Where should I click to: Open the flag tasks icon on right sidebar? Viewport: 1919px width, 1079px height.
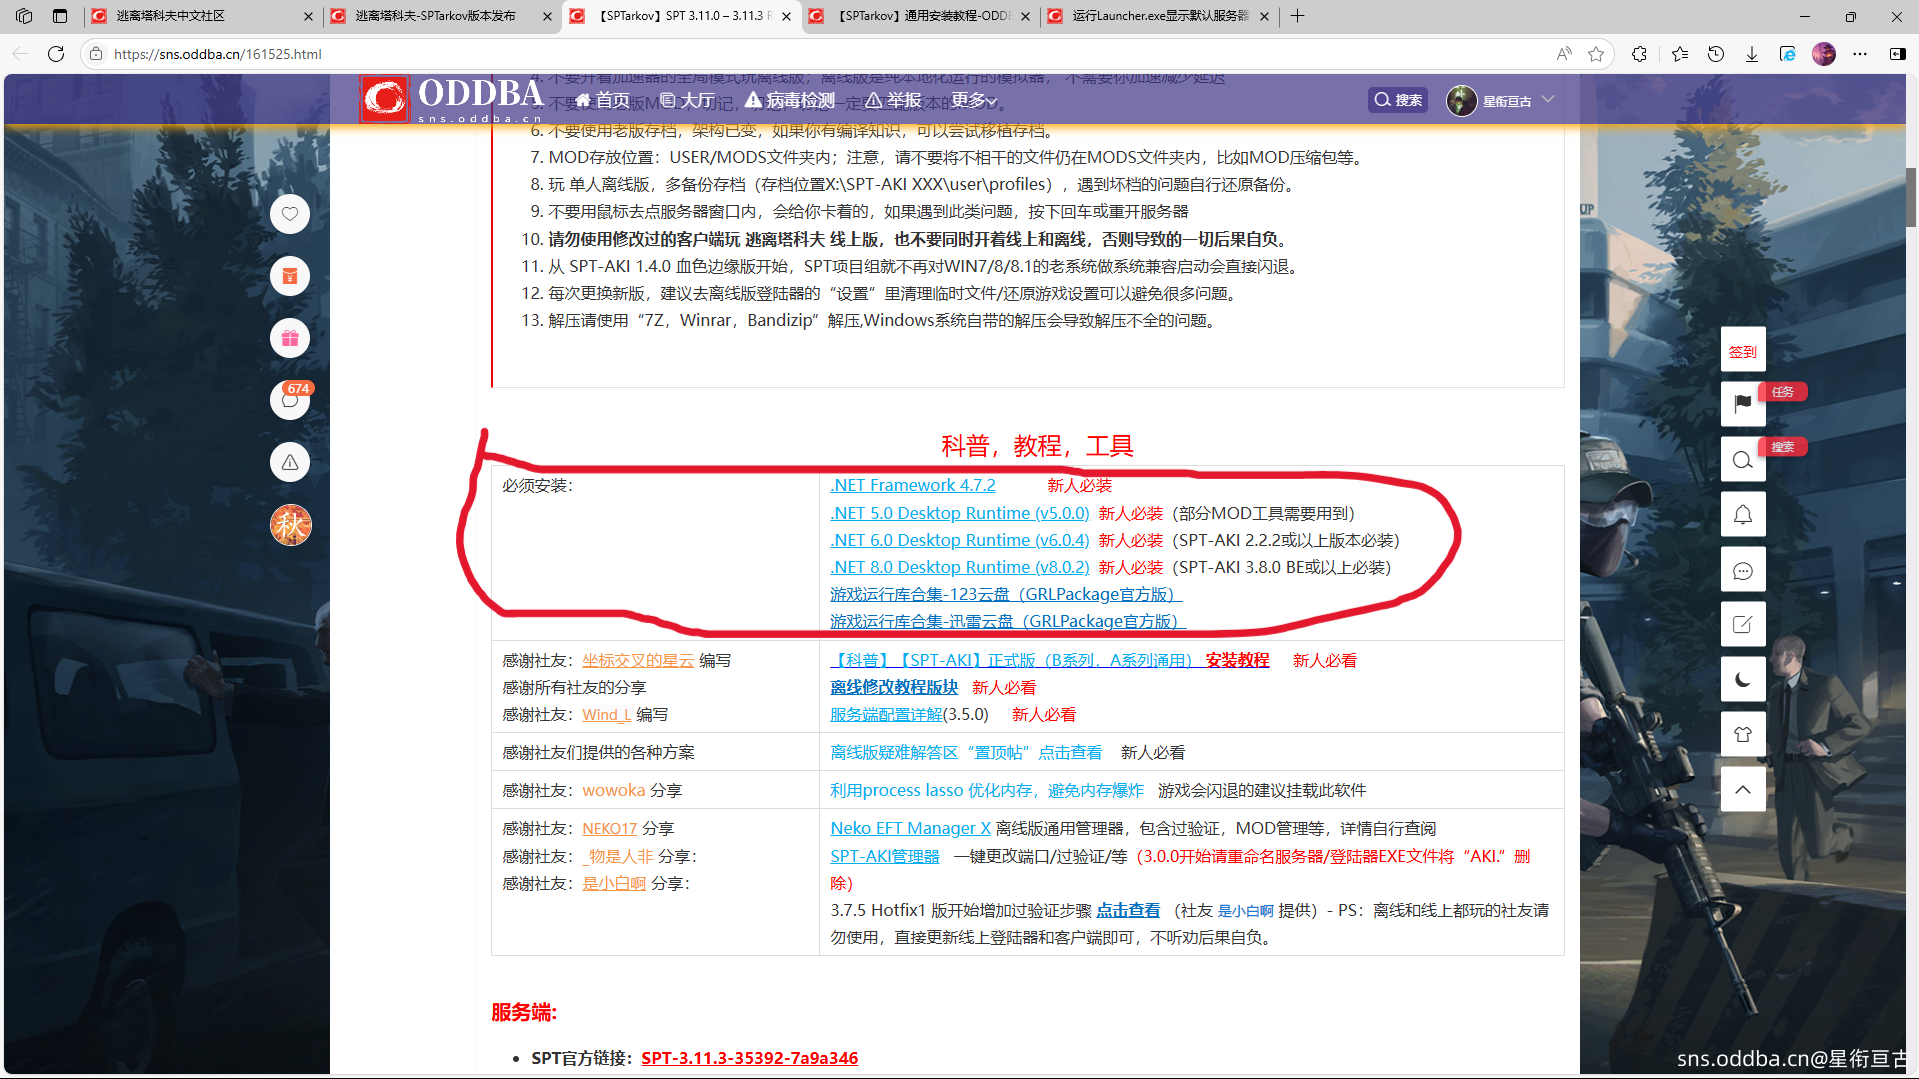click(1743, 403)
